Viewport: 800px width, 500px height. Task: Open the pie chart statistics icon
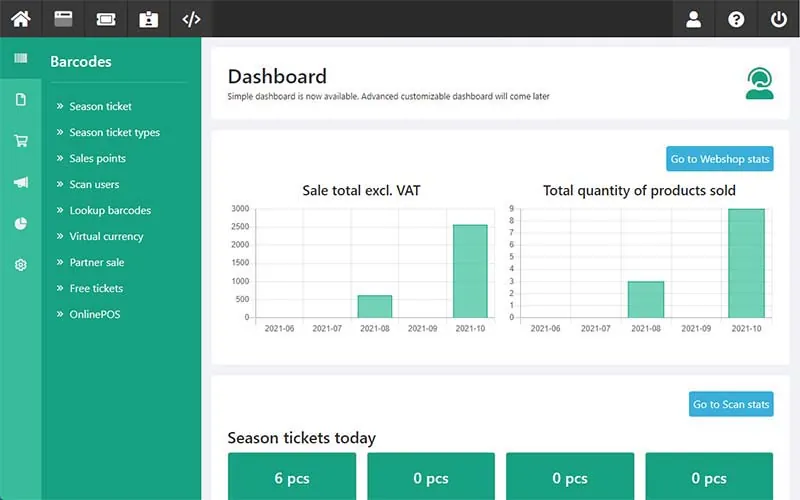pos(21,223)
